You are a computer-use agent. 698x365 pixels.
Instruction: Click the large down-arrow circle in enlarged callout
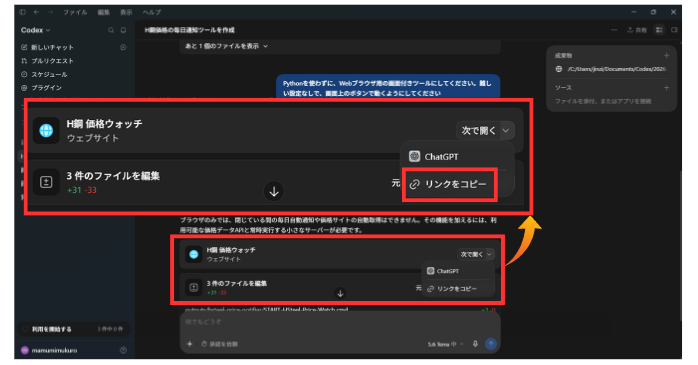[274, 191]
